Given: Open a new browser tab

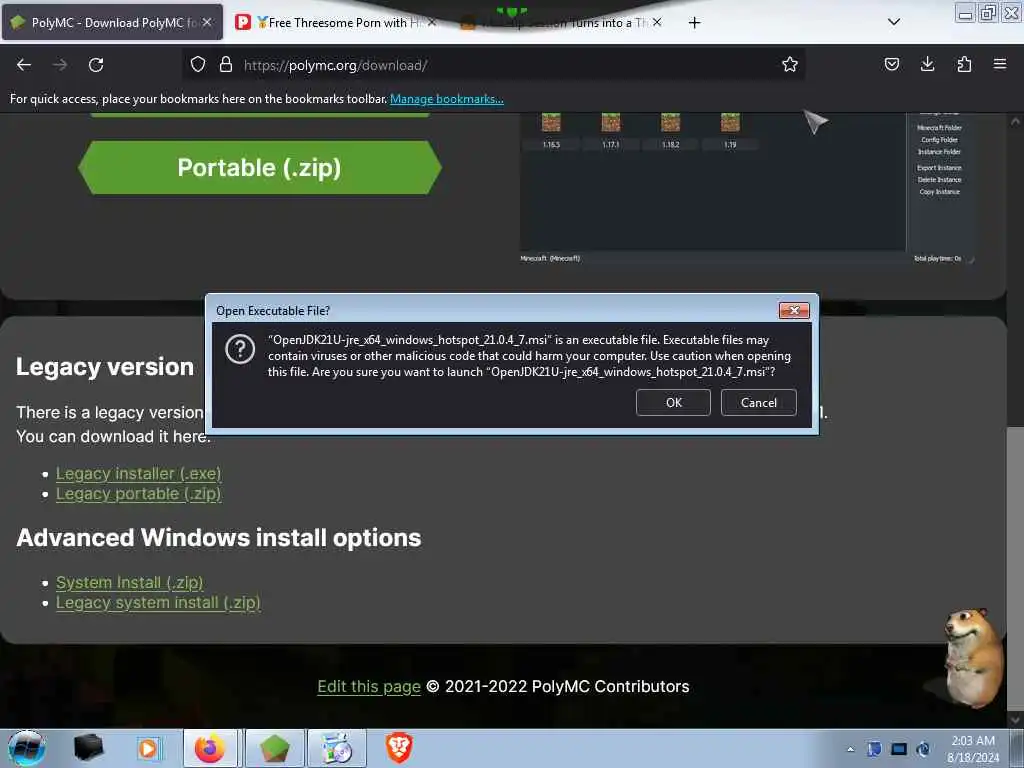Looking at the screenshot, I should [694, 23].
